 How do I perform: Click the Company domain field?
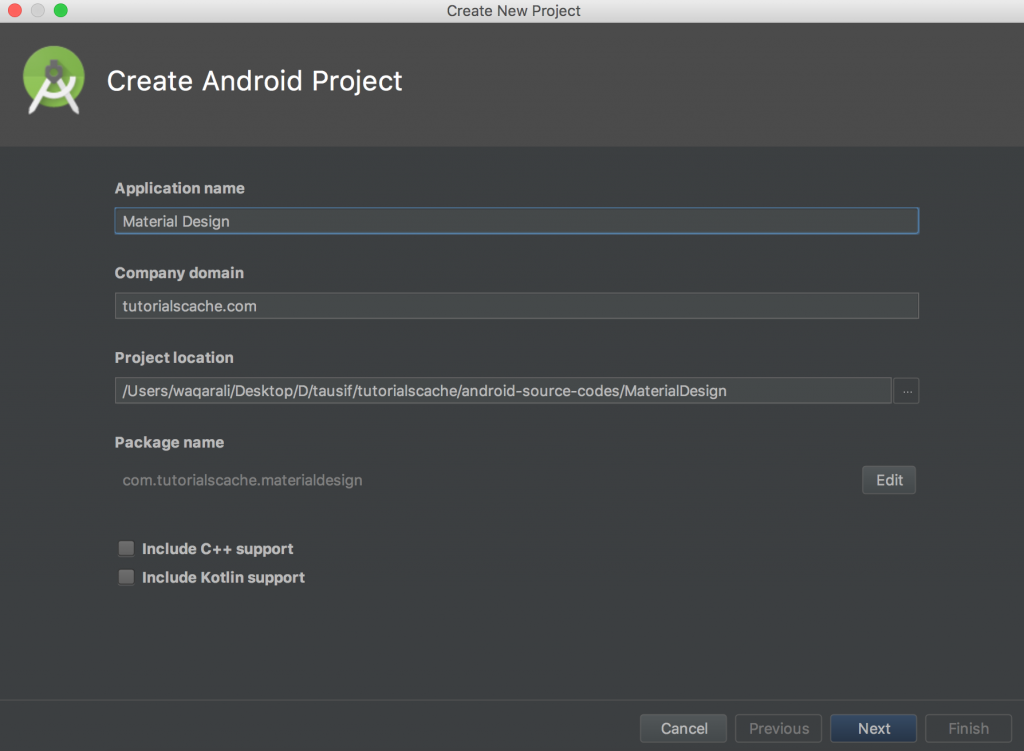click(516, 305)
